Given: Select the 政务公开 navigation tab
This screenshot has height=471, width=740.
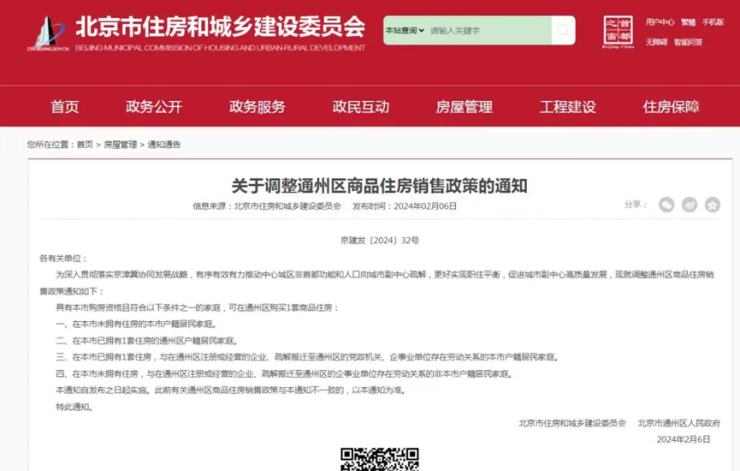Looking at the screenshot, I should point(154,107).
